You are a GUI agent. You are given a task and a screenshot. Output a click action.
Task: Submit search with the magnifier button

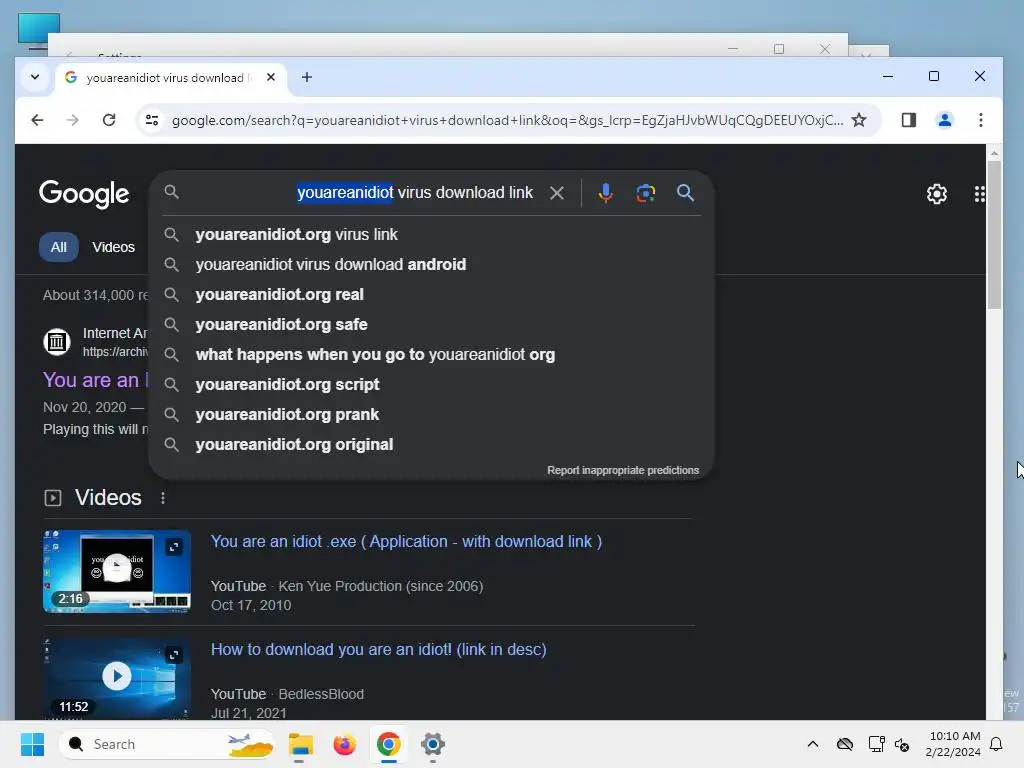pos(685,193)
